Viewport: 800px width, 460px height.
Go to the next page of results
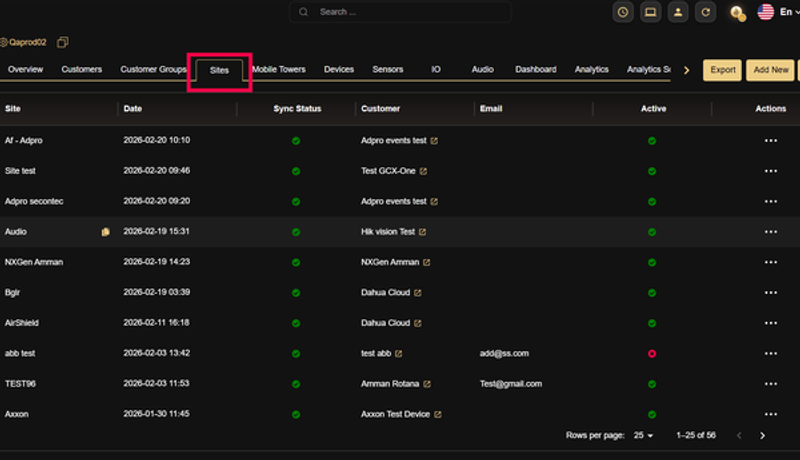pos(762,436)
